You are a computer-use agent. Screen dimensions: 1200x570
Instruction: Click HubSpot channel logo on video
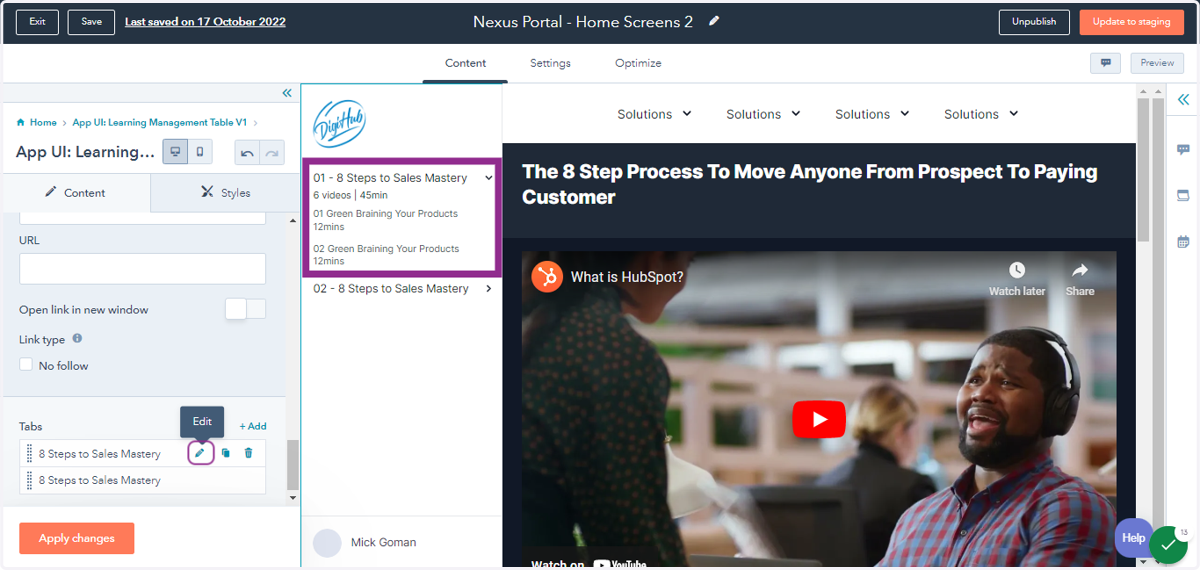[546, 277]
